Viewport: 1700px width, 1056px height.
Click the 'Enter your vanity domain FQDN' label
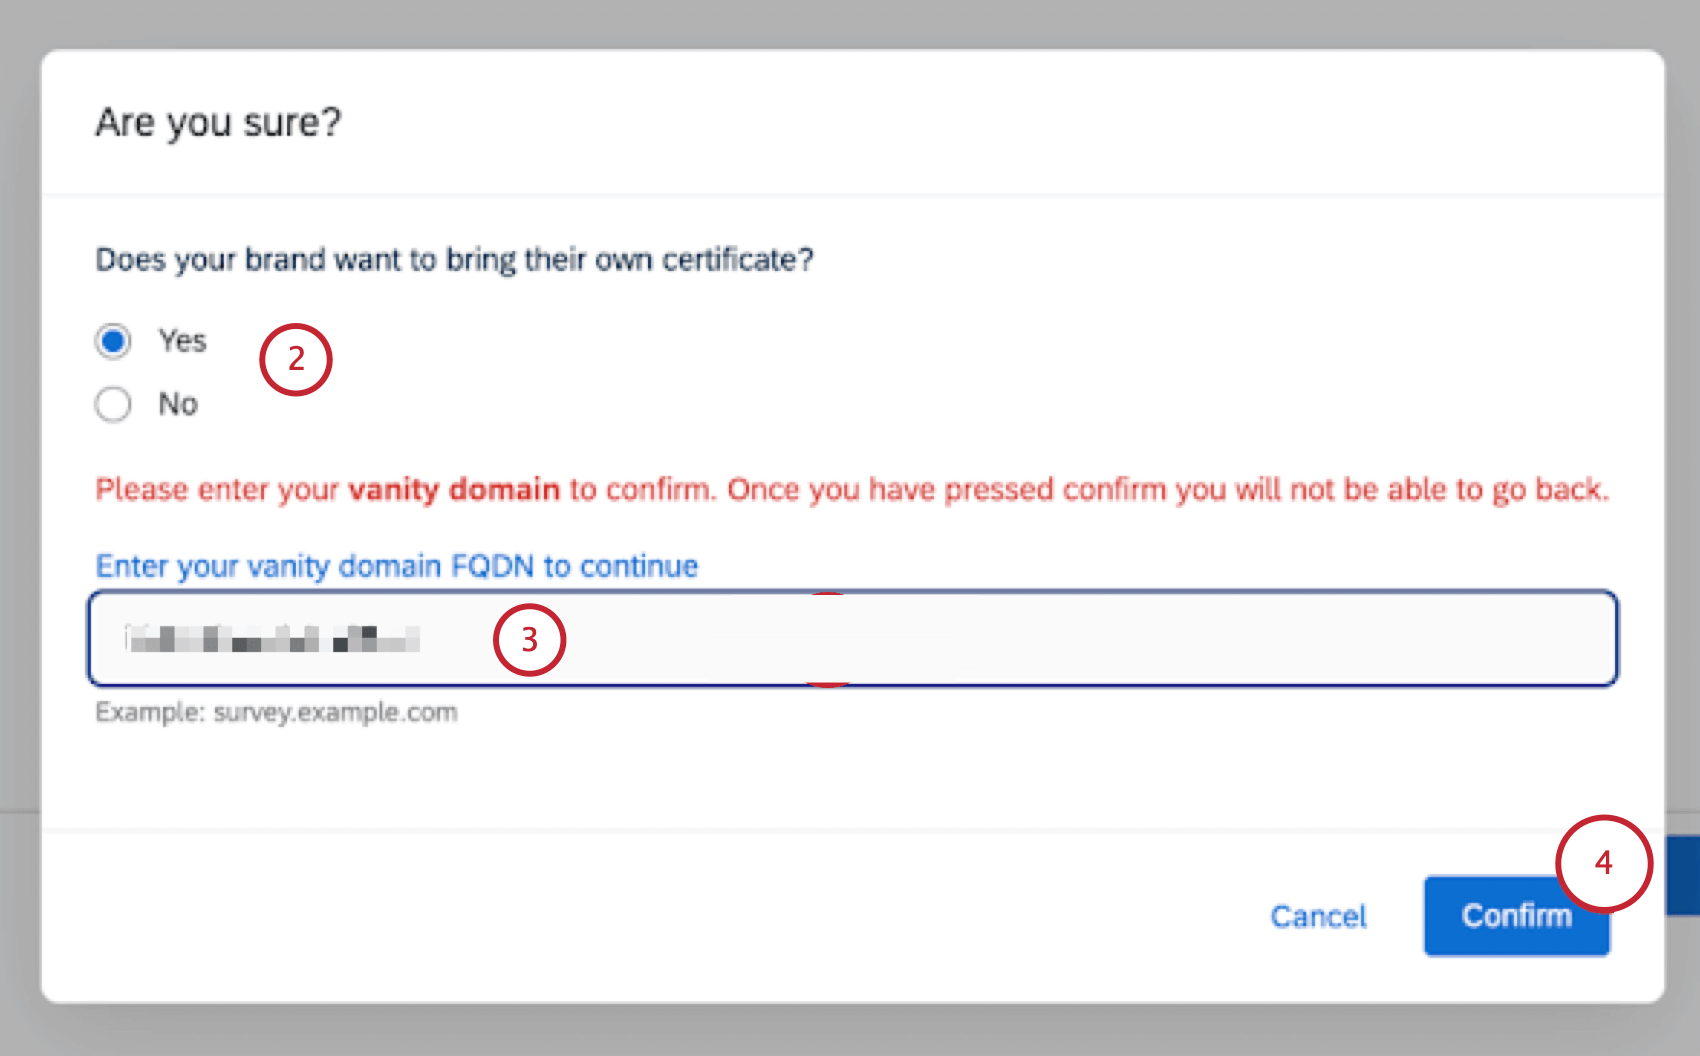coord(396,565)
